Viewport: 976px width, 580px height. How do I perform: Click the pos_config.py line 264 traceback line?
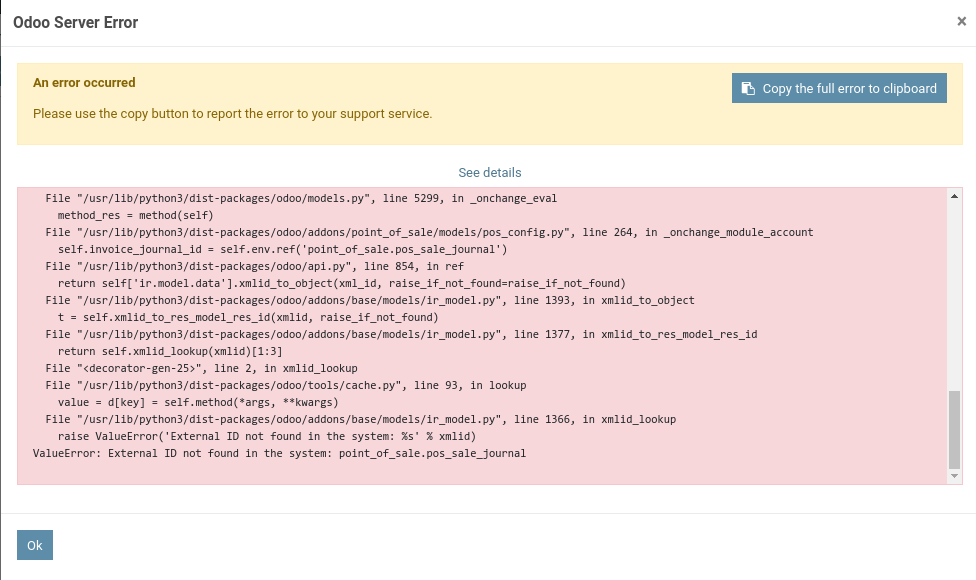click(x=429, y=232)
